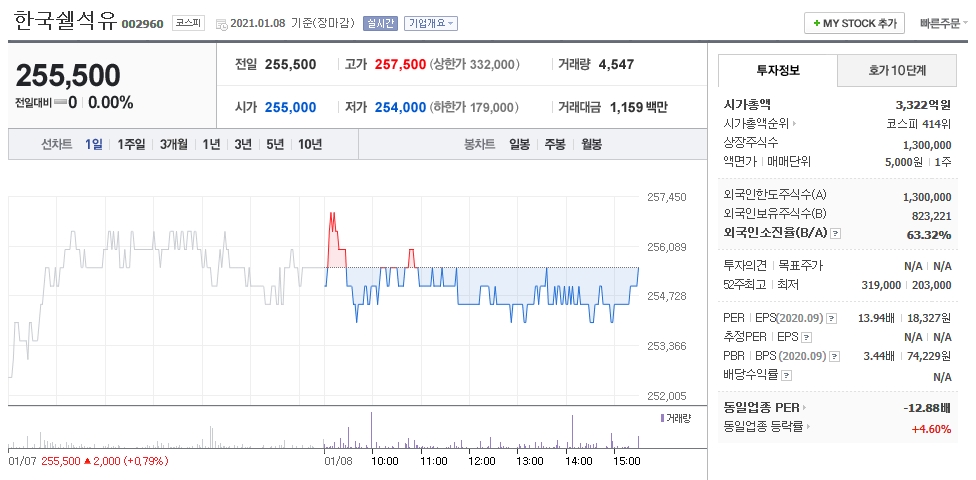Click the 257,450 price axis label
976x480 pixels.
coord(667,197)
